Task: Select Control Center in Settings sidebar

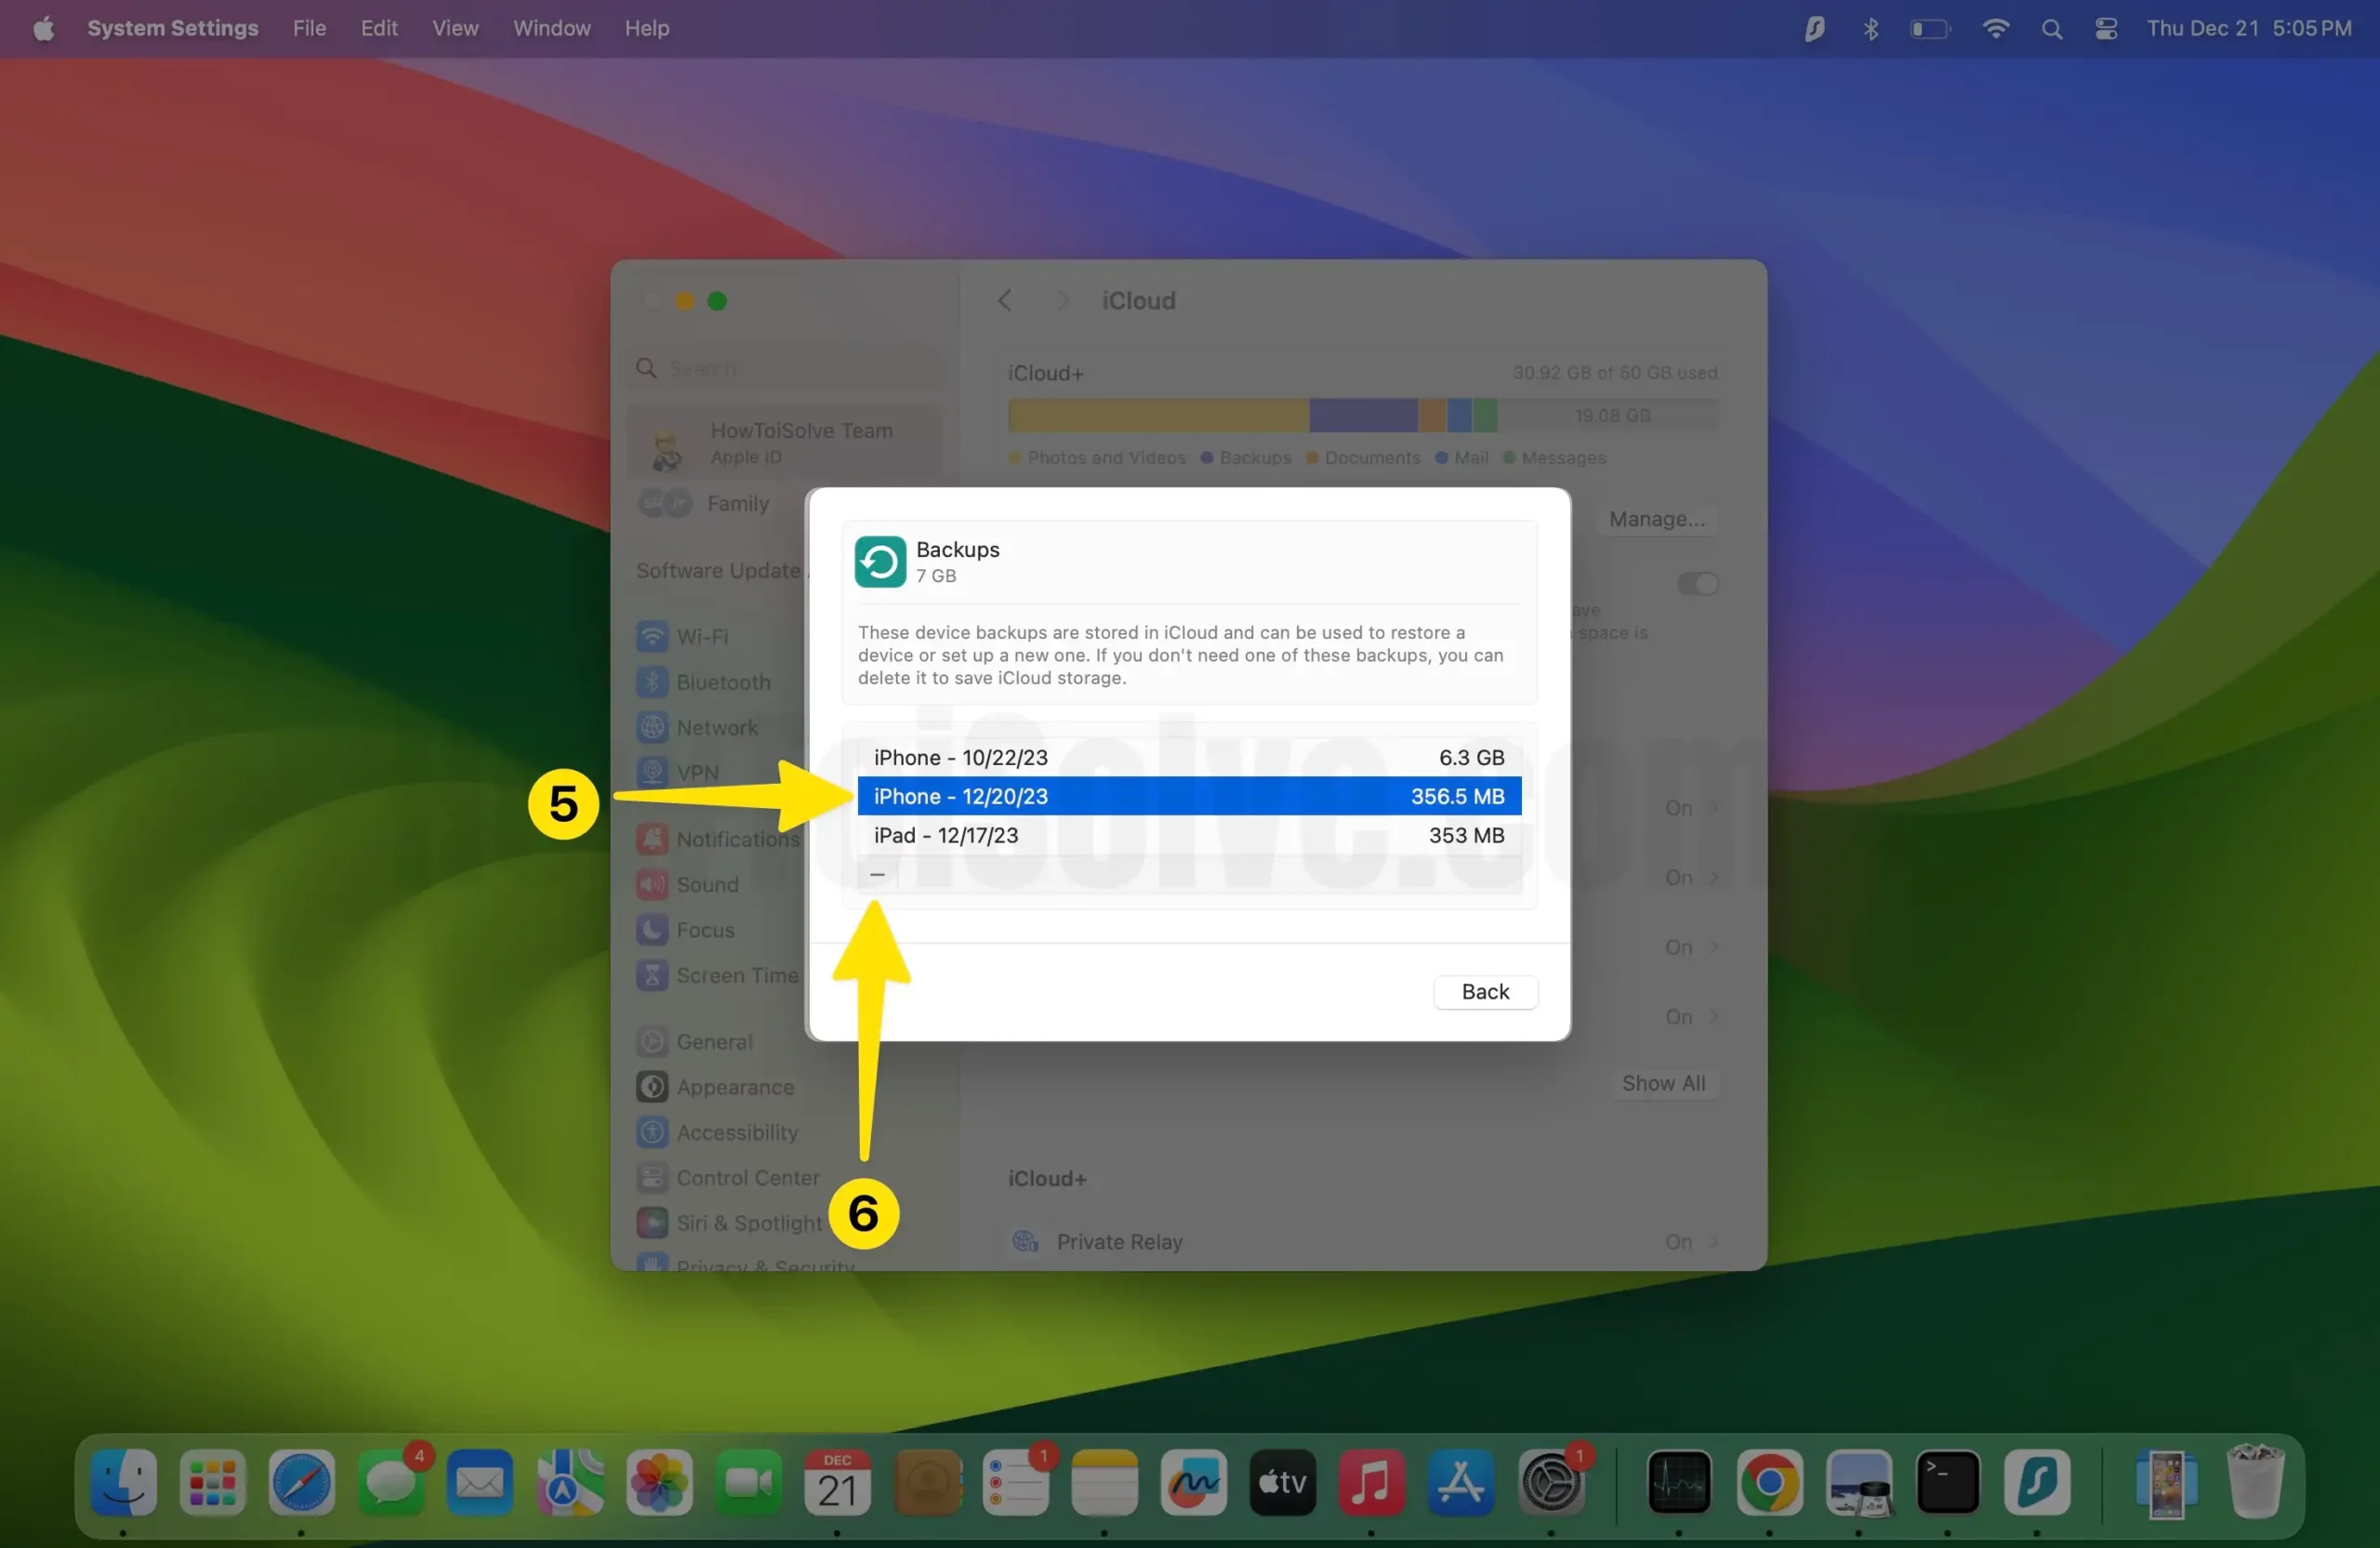Action: (x=728, y=1178)
